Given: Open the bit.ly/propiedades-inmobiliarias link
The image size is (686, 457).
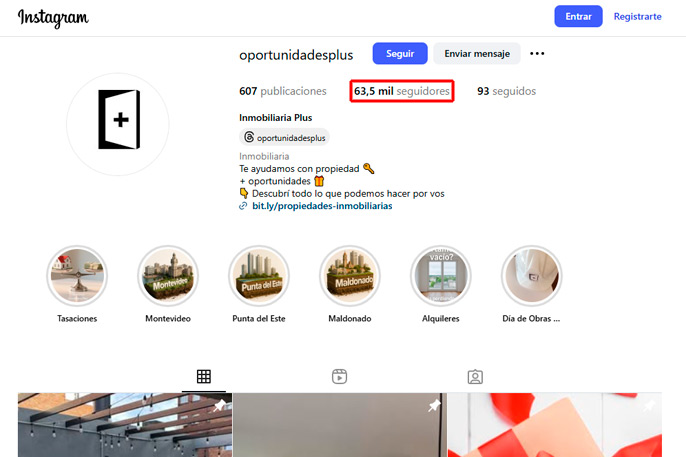Looking at the screenshot, I should tap(322, 206).
